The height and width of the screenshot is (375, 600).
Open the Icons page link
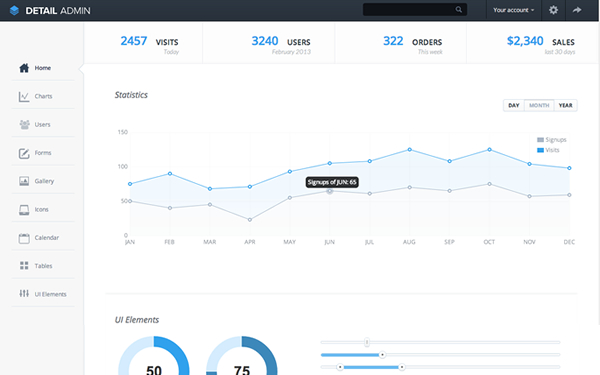[43, 209]
